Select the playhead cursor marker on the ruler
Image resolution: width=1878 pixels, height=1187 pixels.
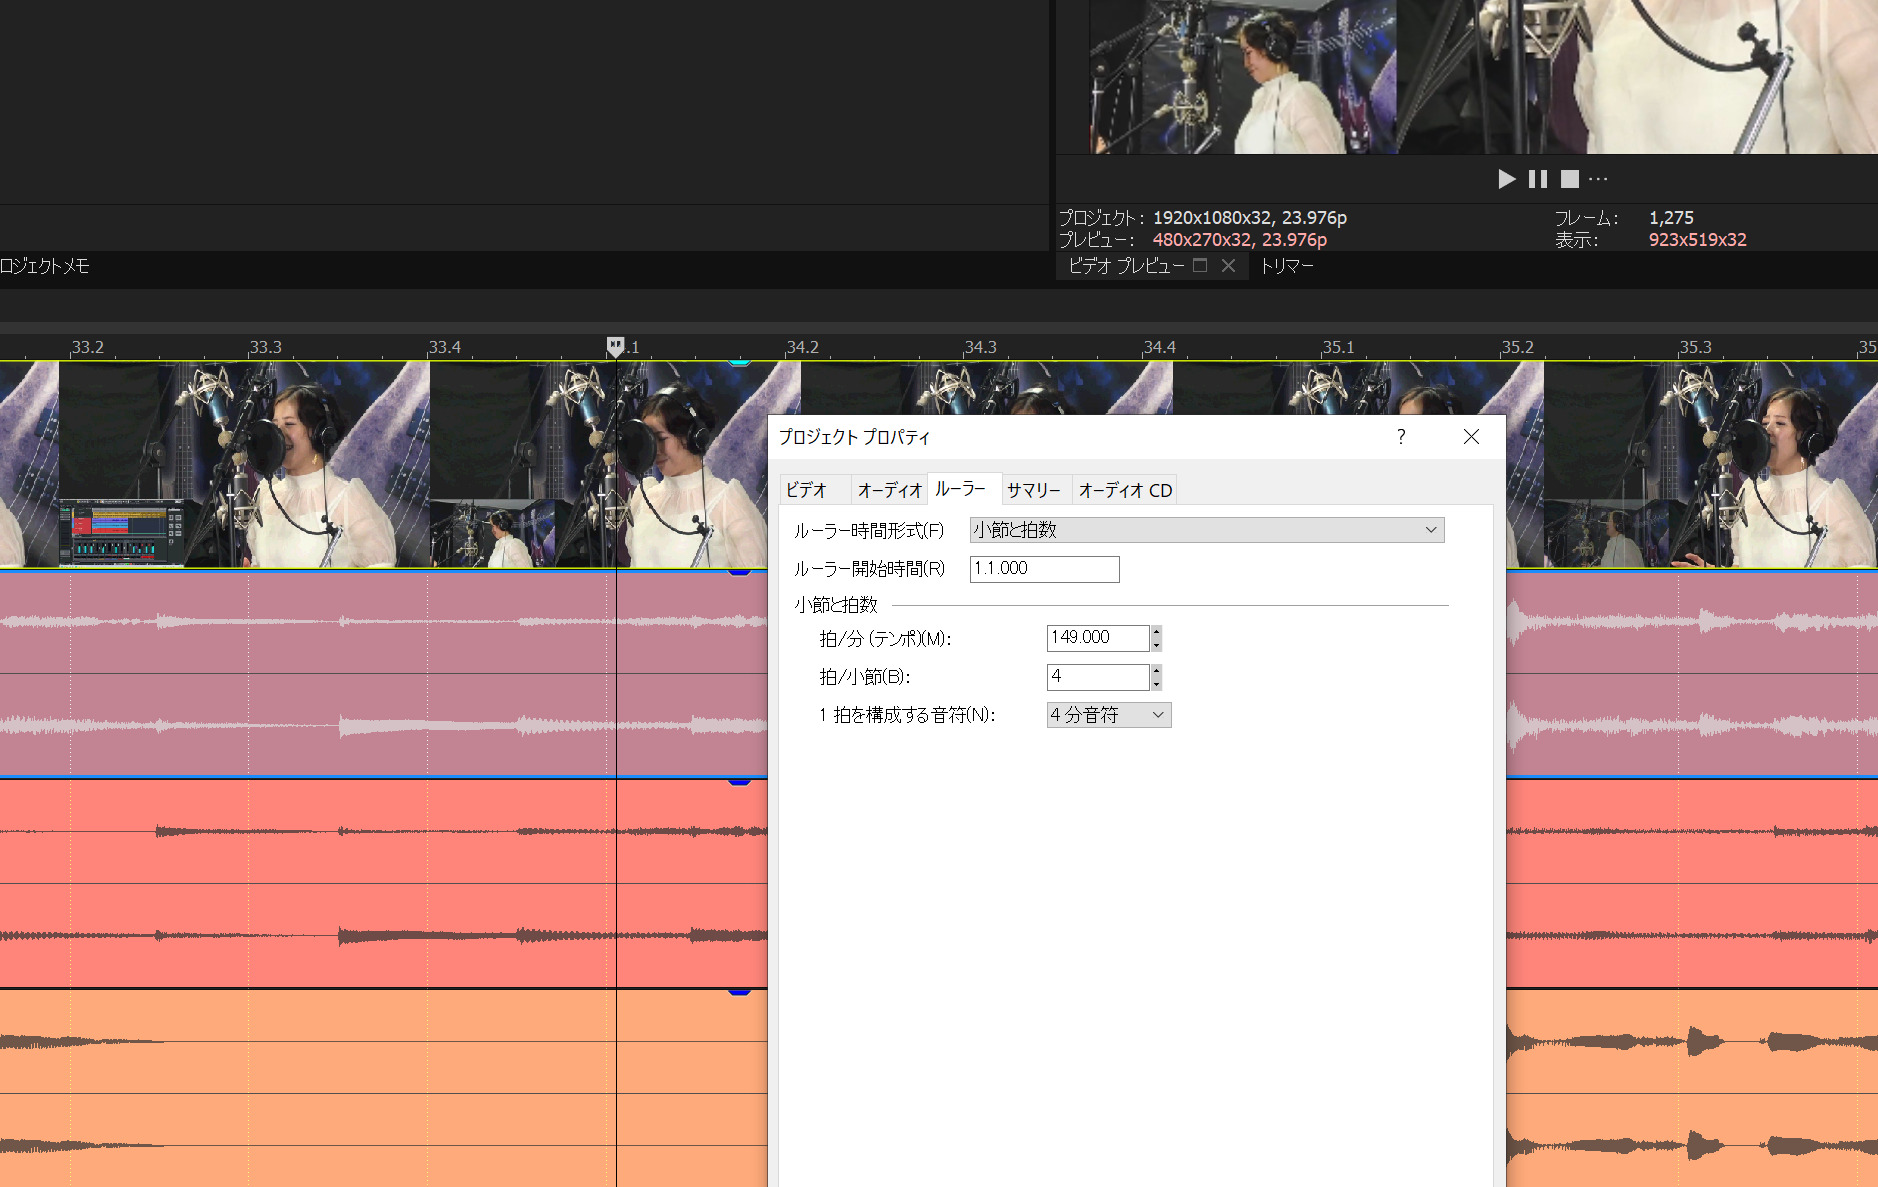[x=615, y=346]
